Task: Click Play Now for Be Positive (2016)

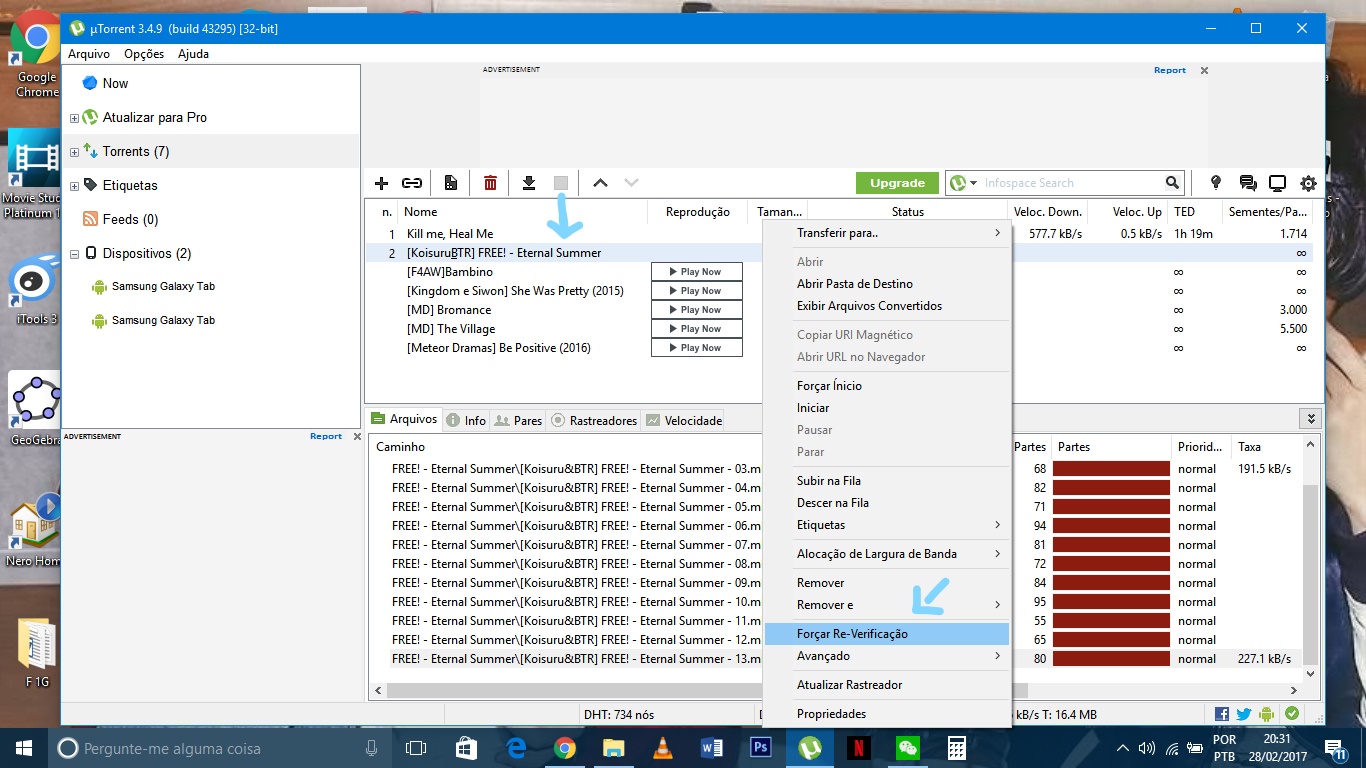Action: [697, 348]
